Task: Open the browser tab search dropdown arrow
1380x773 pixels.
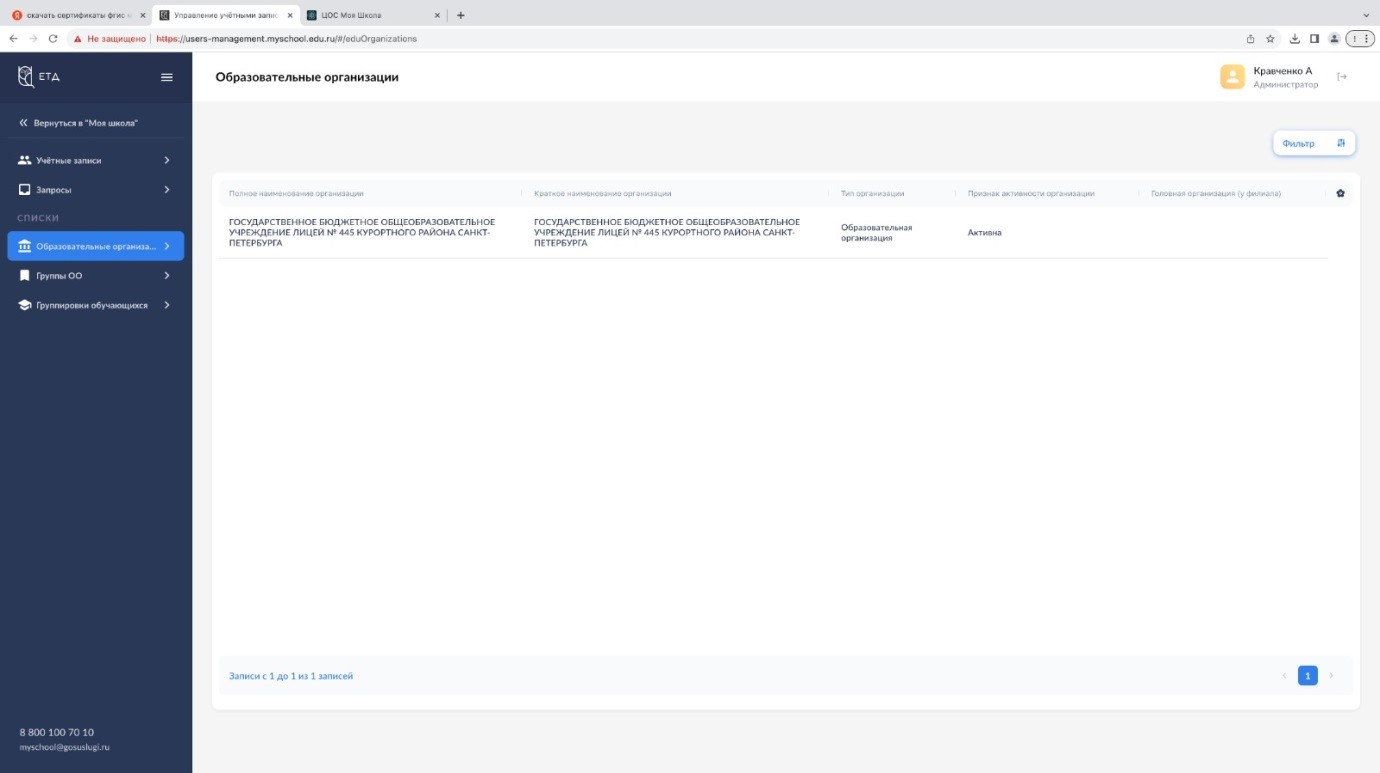Action: point(1366,15)
